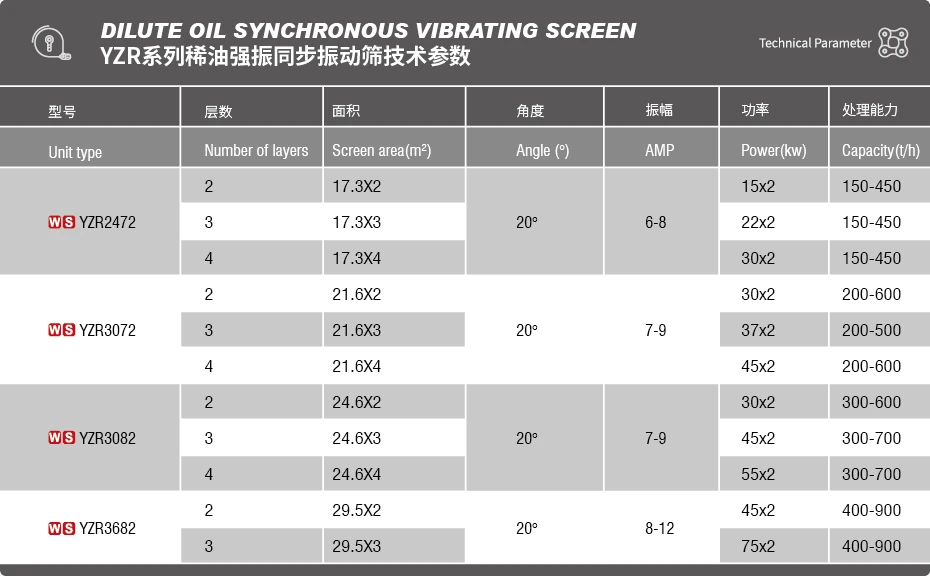
Task: Click the WS logo beside YZR3072
Action: click(x=61, y=330)
